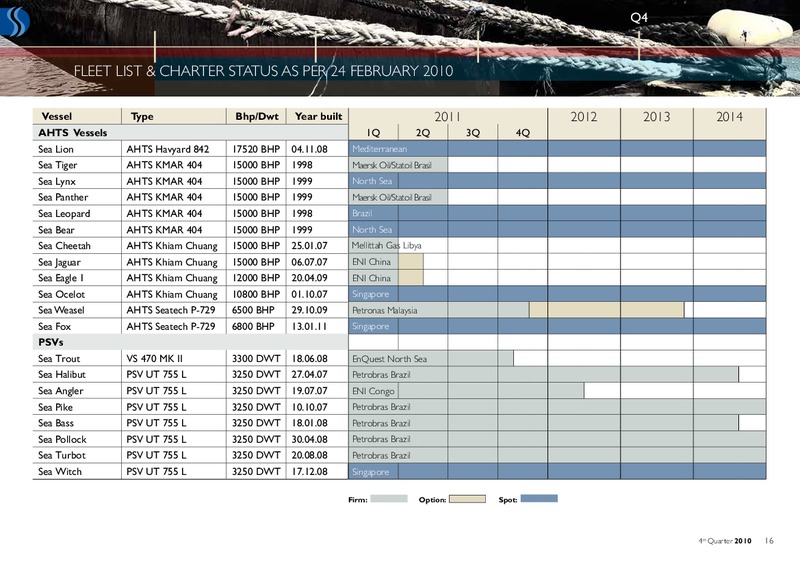Screen dimensions: 800x566
Task: Click 'Singapore' spot bar for Sea Witch
Action: [557, 472]
